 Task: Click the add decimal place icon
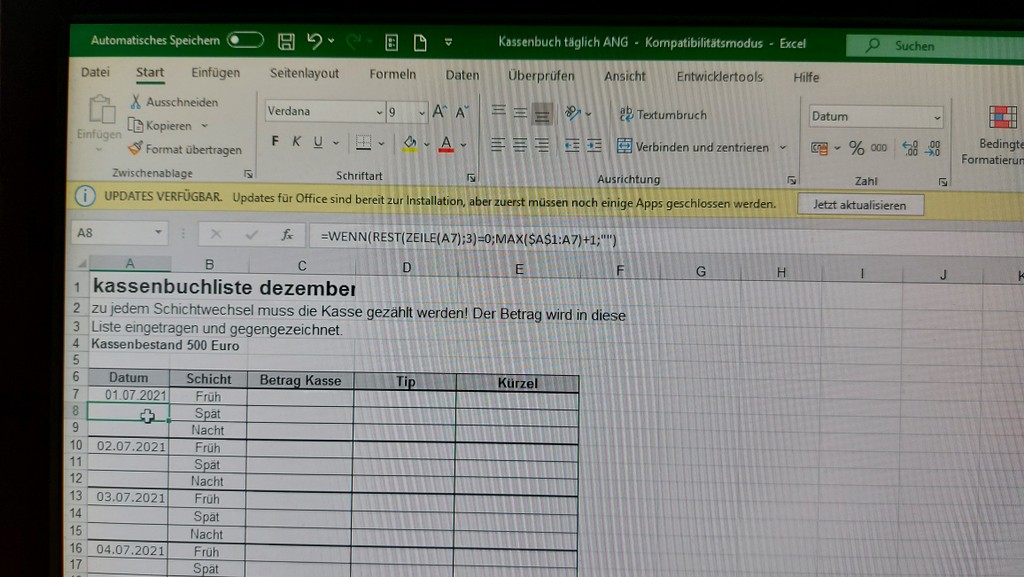[x=910, y=149]
